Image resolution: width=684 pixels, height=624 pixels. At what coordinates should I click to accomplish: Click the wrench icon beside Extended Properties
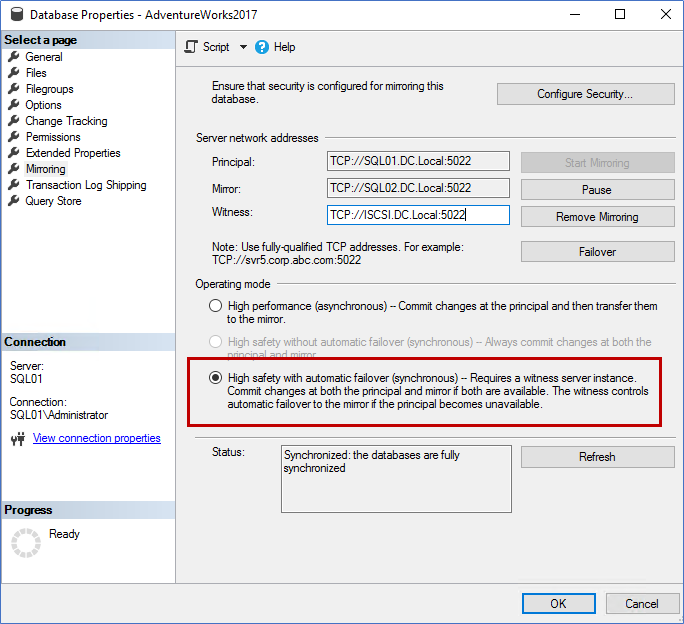(x=14, y=153)
